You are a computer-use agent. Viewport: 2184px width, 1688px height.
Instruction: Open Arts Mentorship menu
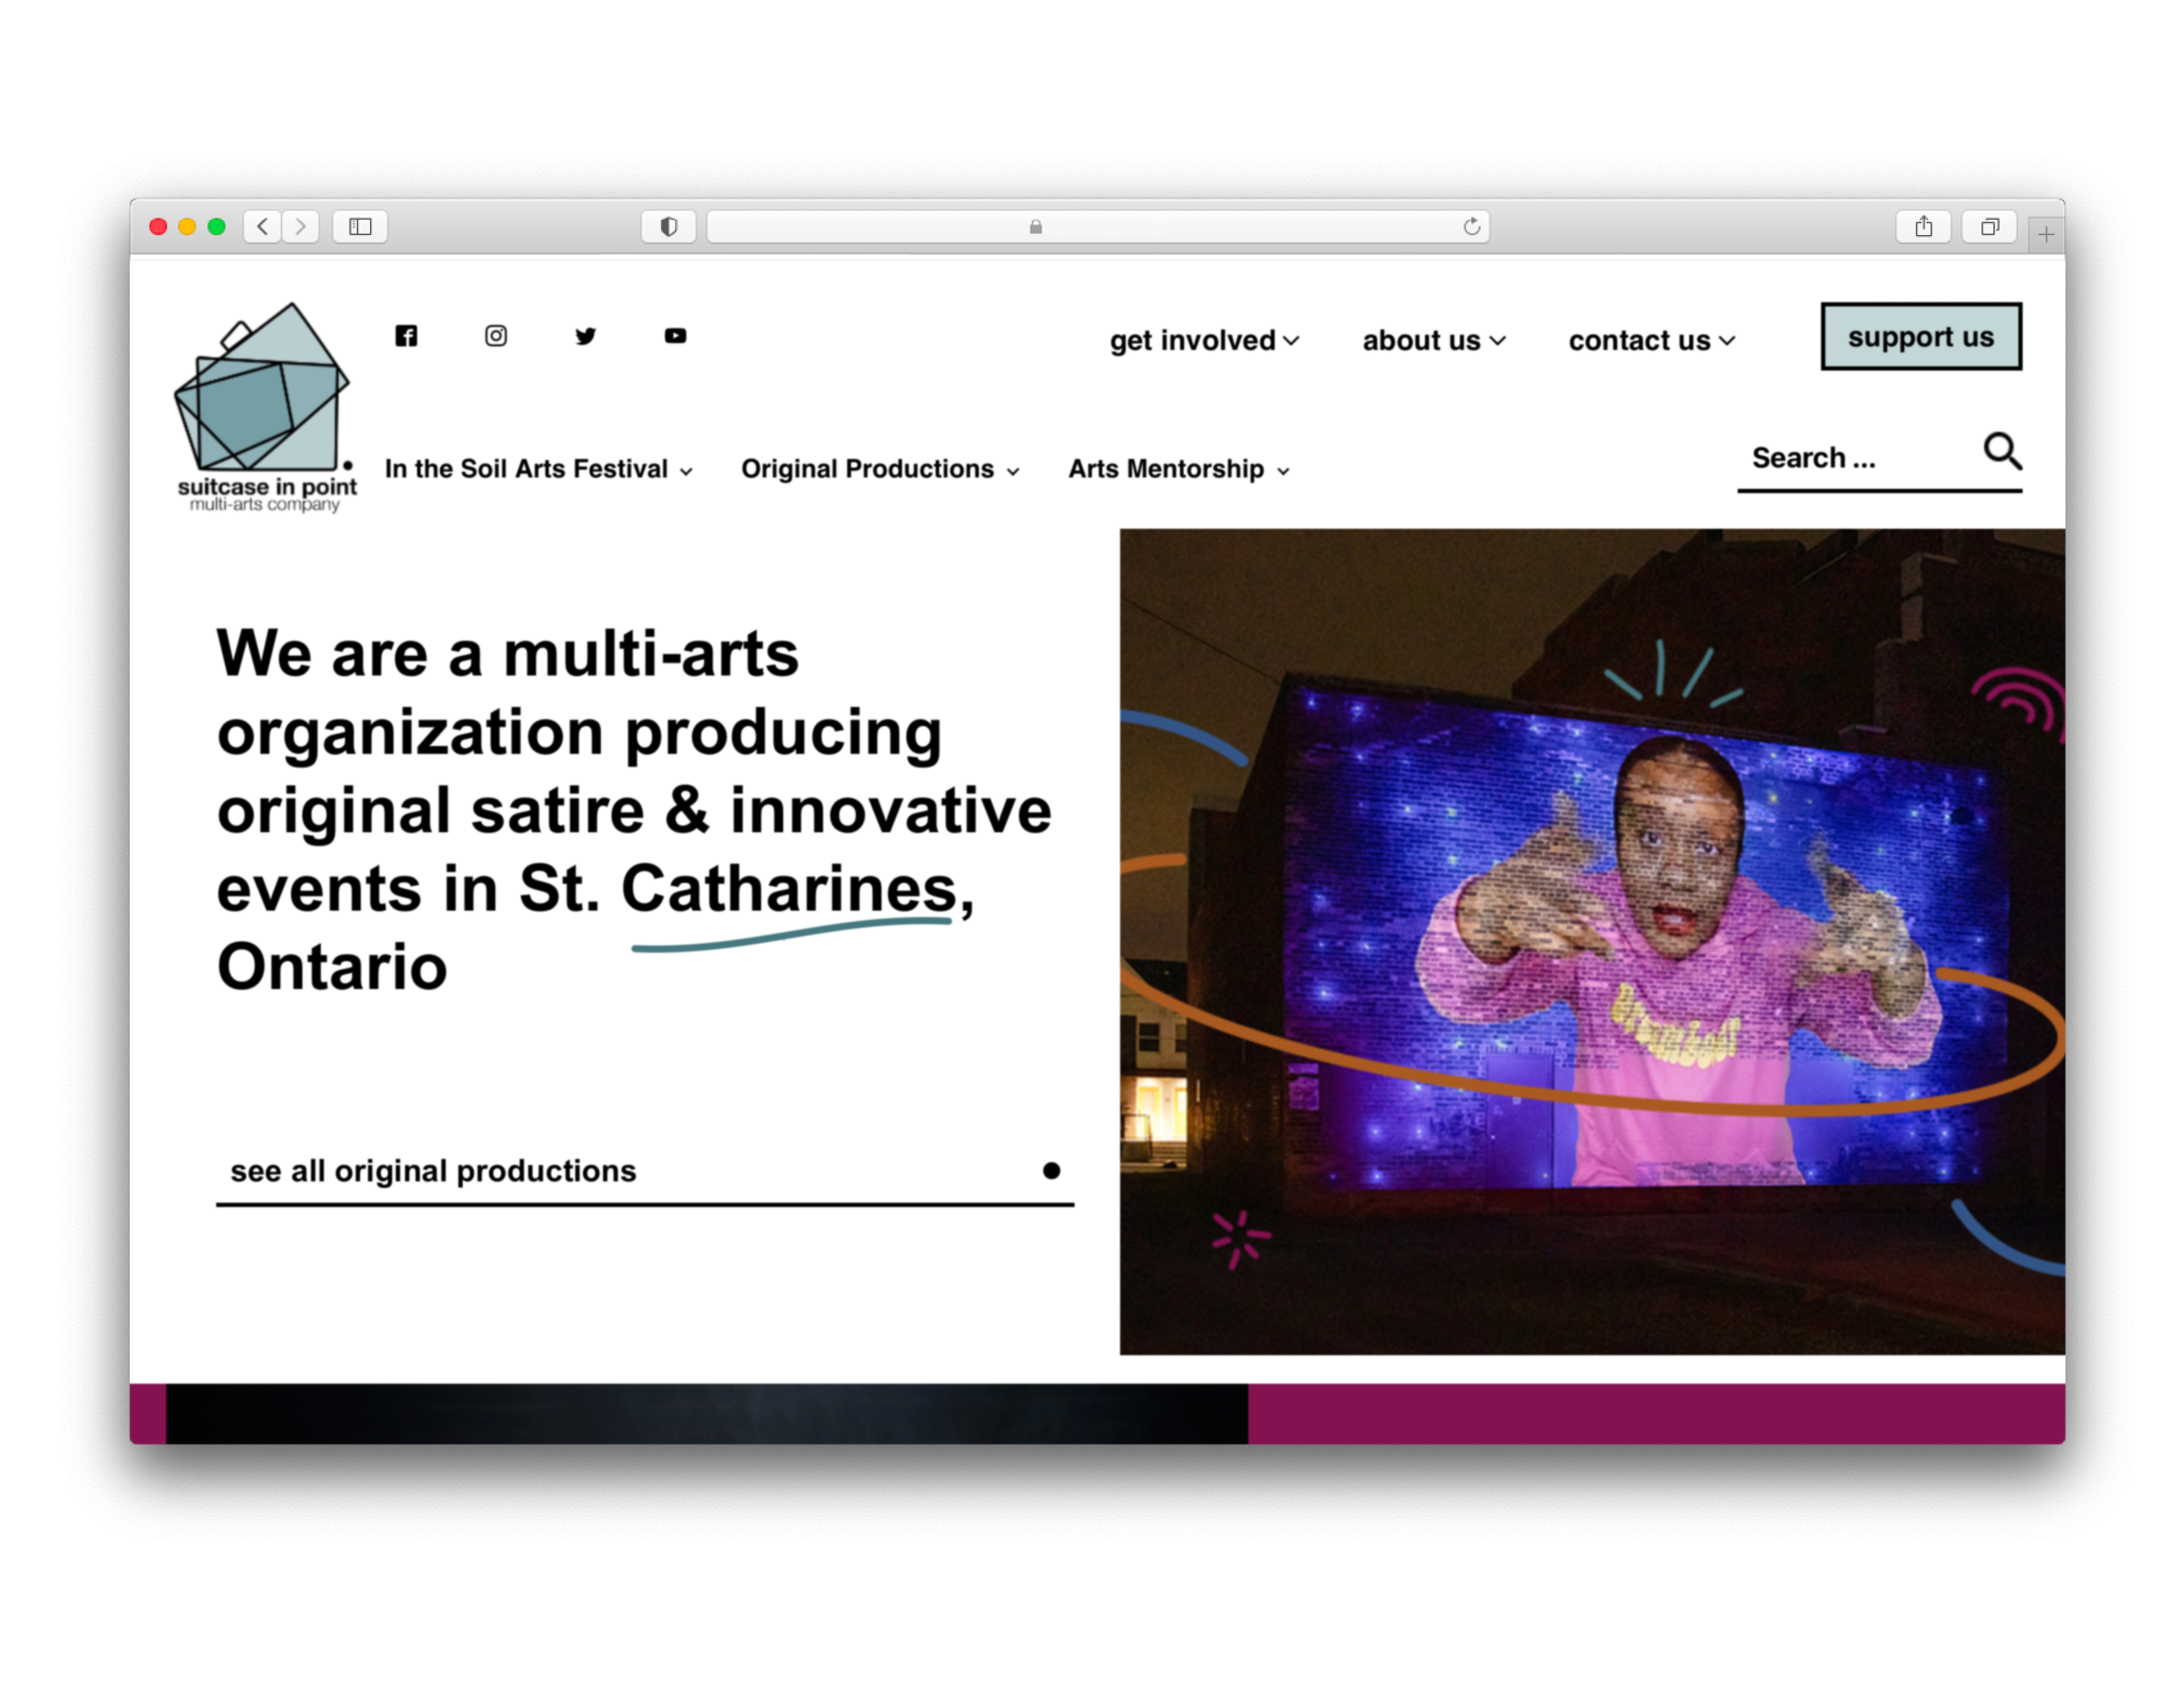[x=1178, y=469]
